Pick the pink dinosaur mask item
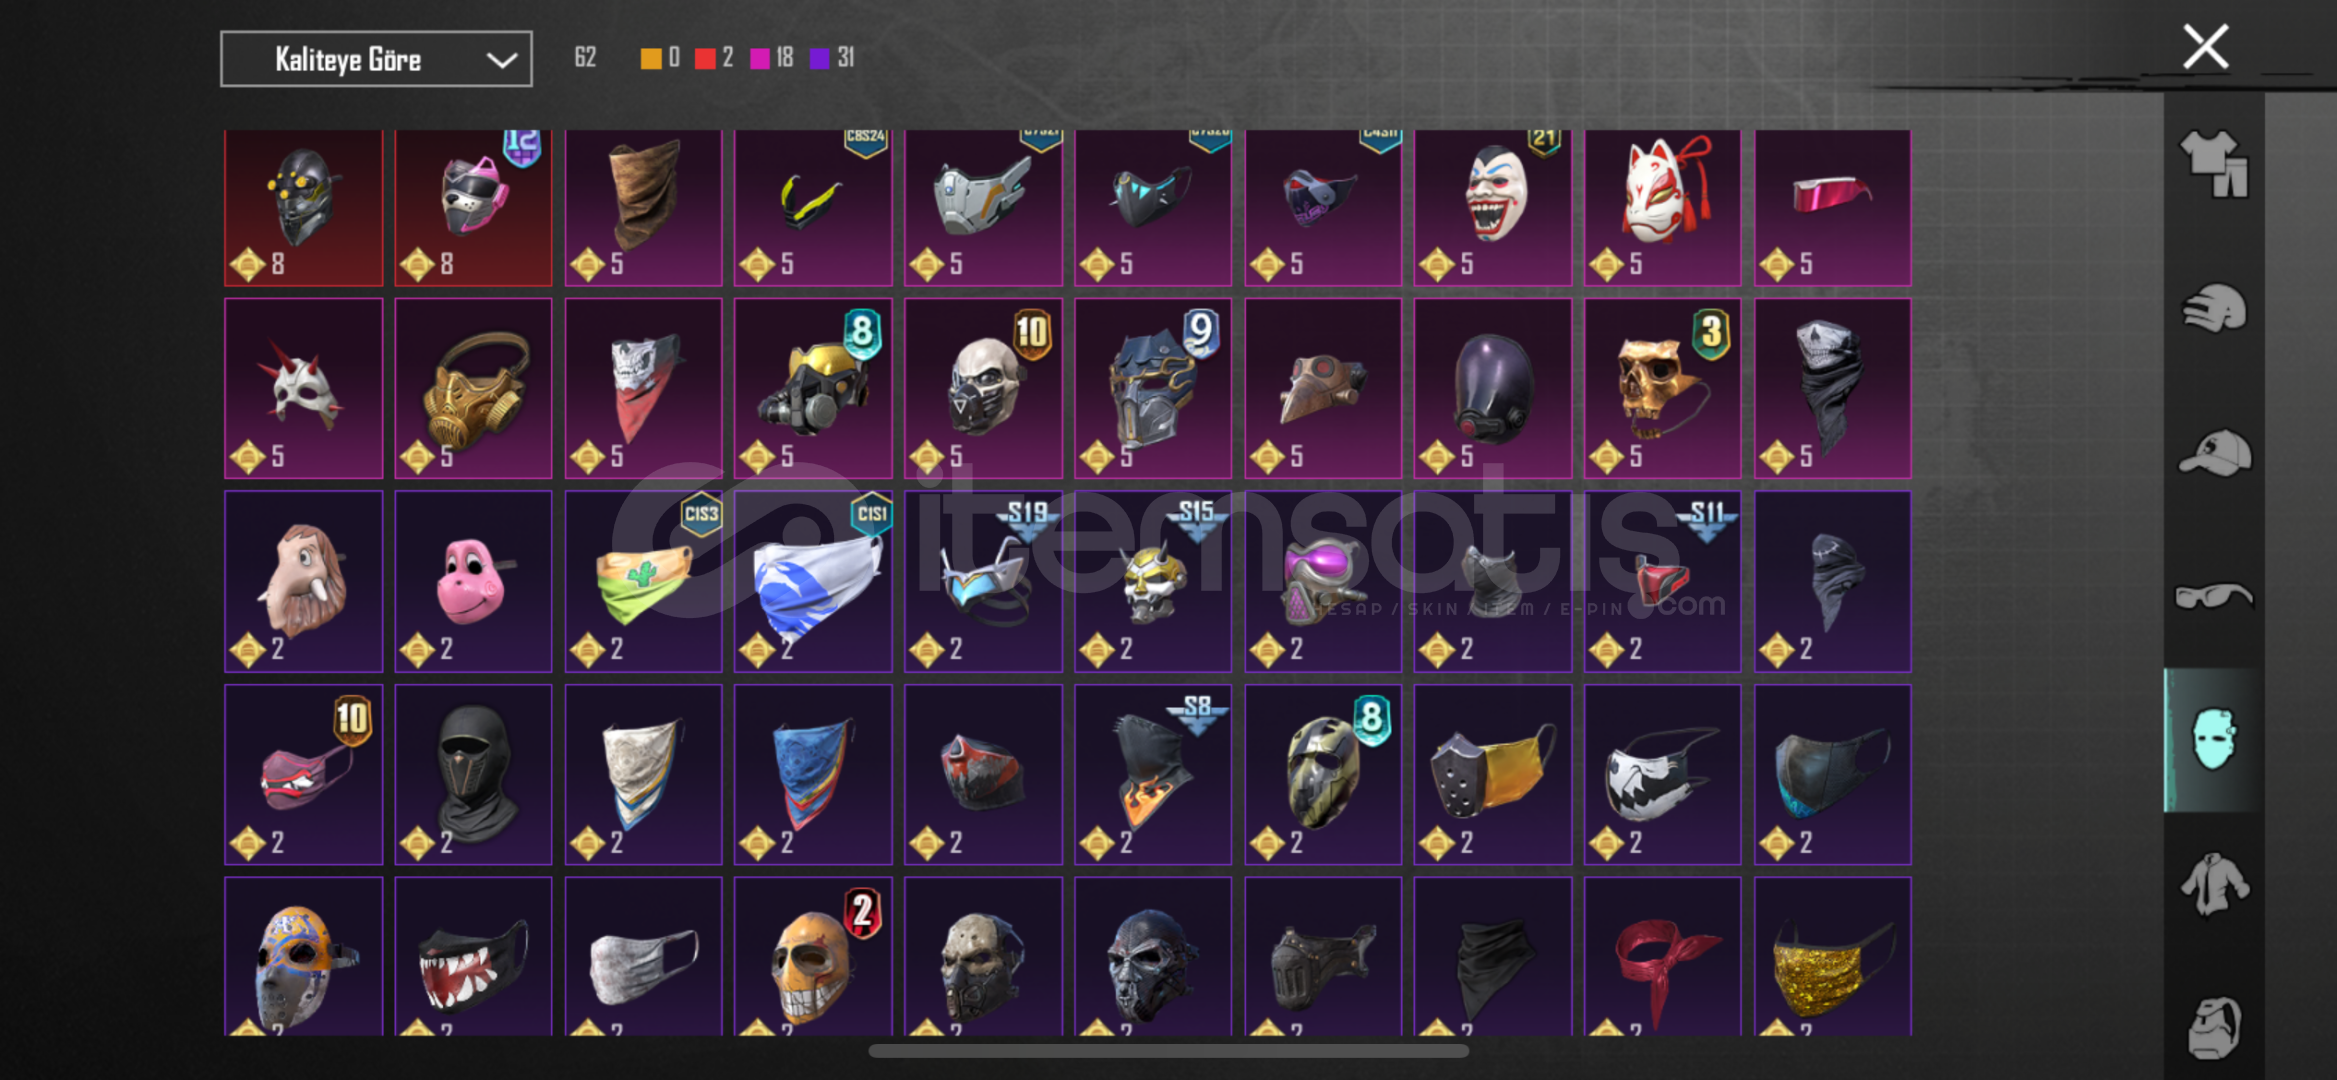Image resolution: width=2337 pixels, height=1080 pixels. [x=473, y=581]
